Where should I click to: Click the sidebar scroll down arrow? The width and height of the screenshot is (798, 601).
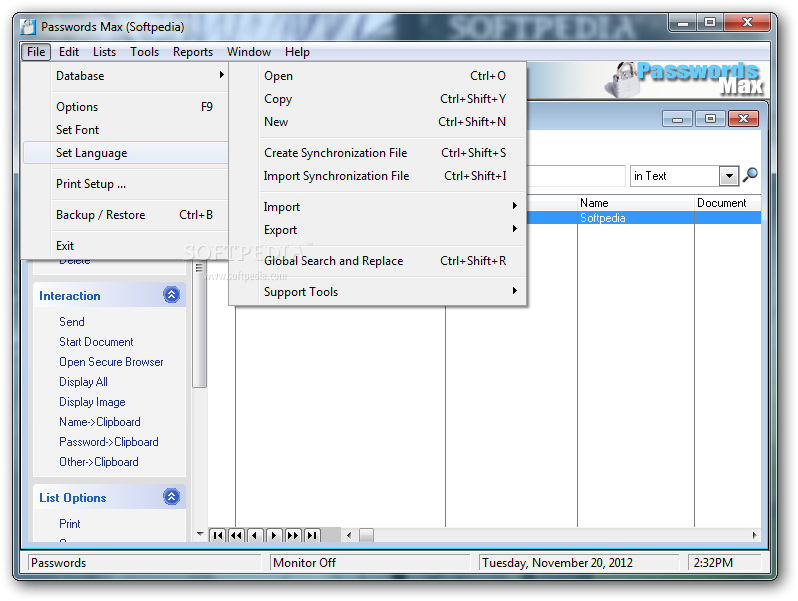pyautogui.click(x=200, y=534)
